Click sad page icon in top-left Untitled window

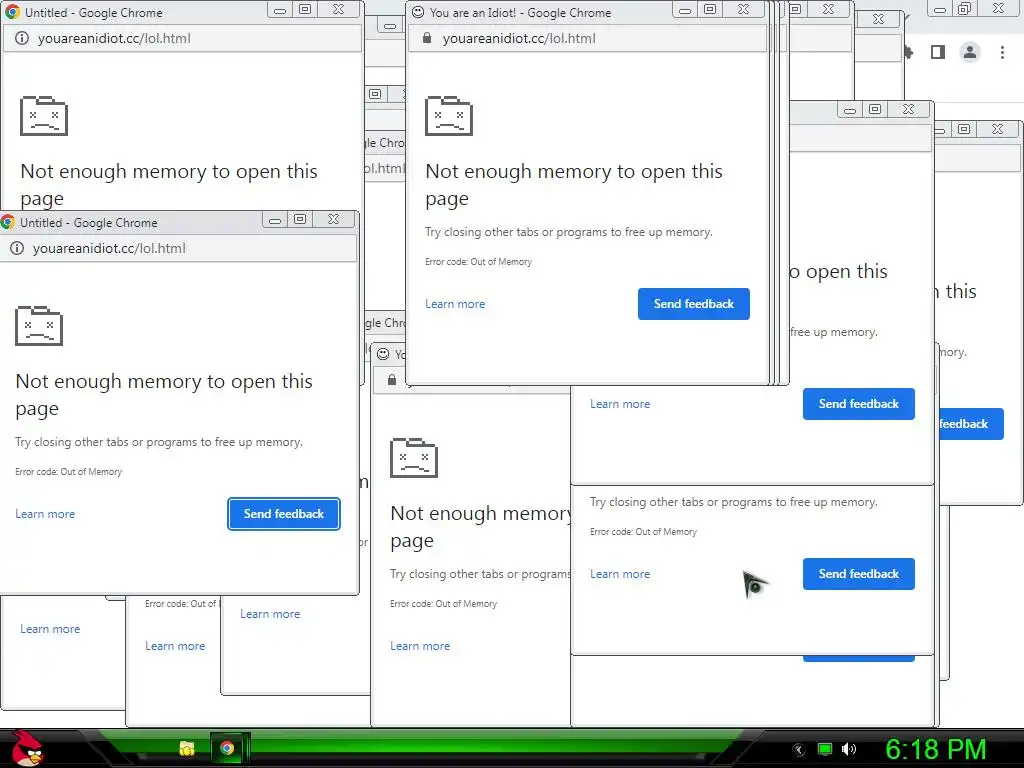tap(44, 116)
